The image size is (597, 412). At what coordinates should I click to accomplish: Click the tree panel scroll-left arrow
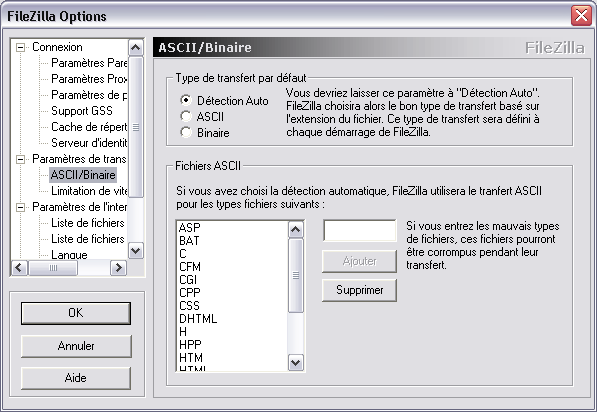[19, 268]
